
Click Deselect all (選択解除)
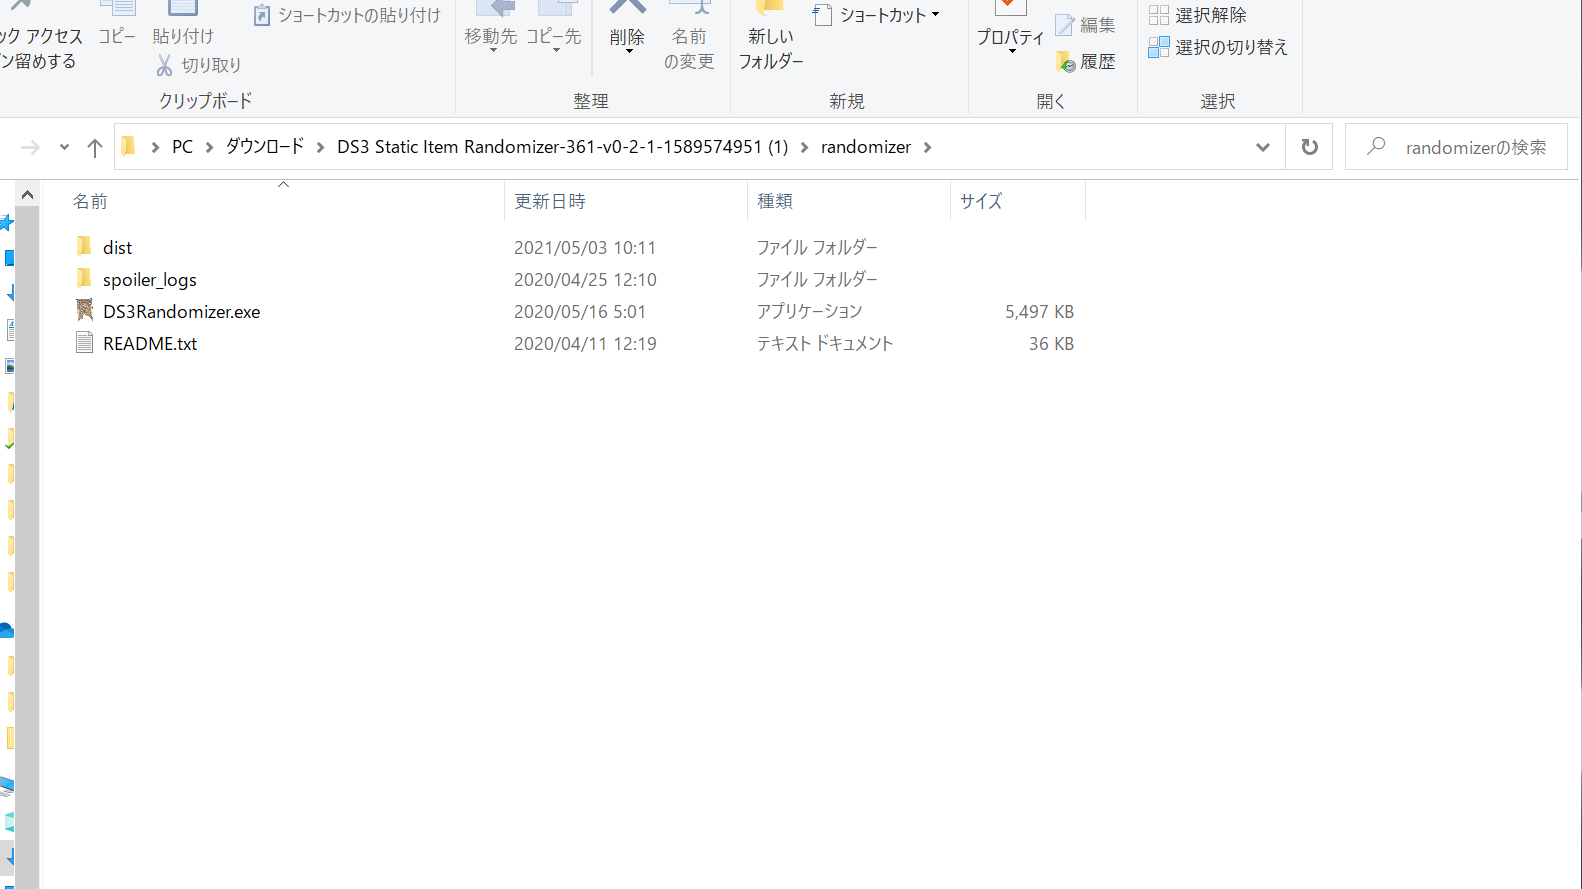pyautogui.click(x=1198, y=15)
